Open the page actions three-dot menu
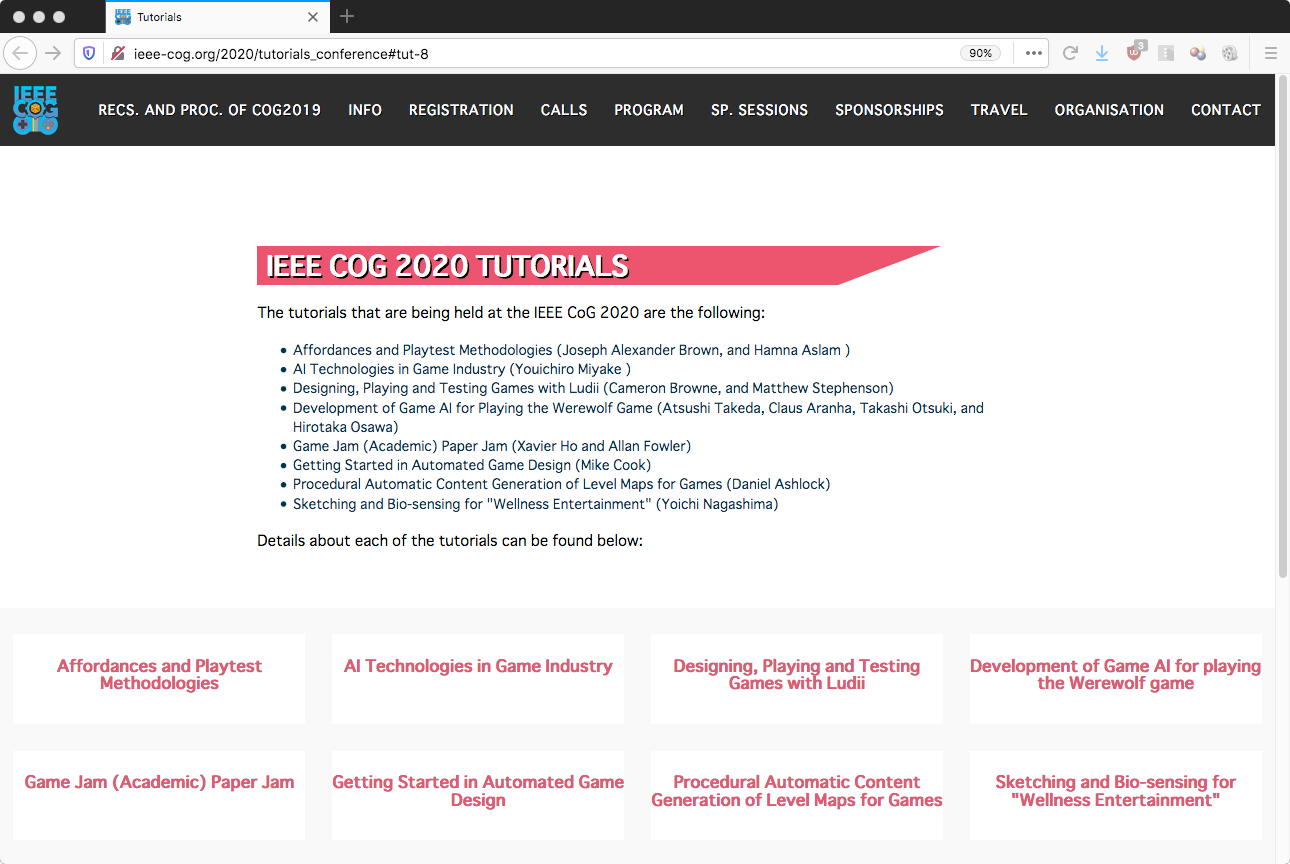 pyautogui.click(x=1034, y=53)
